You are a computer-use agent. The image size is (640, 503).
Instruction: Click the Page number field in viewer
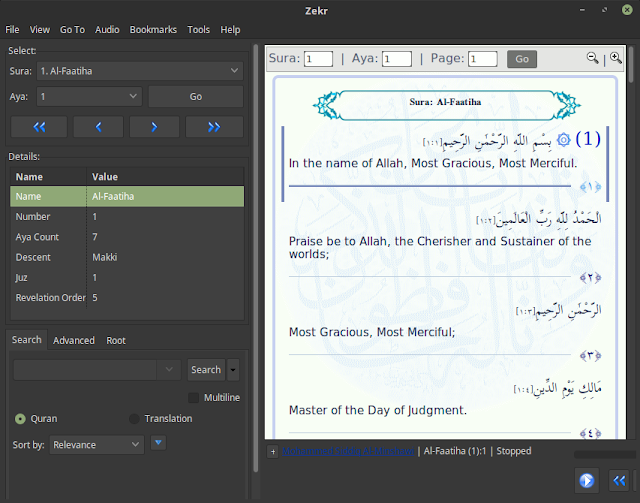(x=483, y=59)
